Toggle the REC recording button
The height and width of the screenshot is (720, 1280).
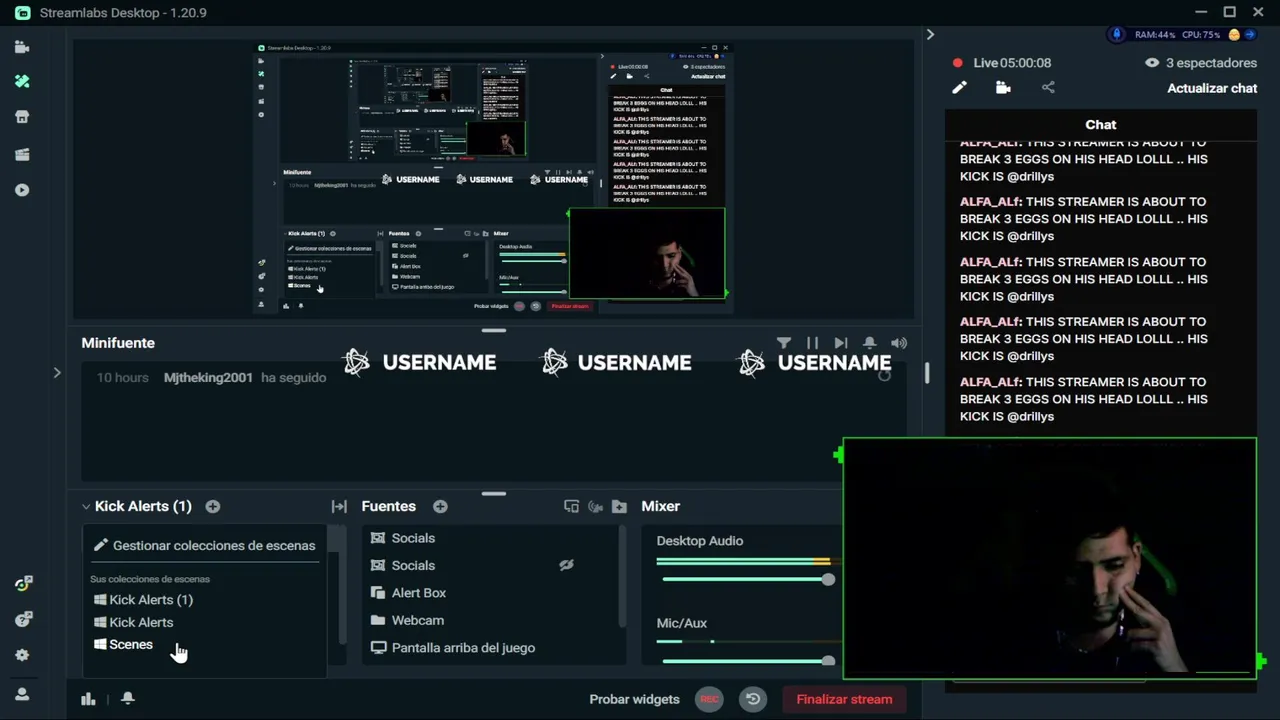coord(709,699)
